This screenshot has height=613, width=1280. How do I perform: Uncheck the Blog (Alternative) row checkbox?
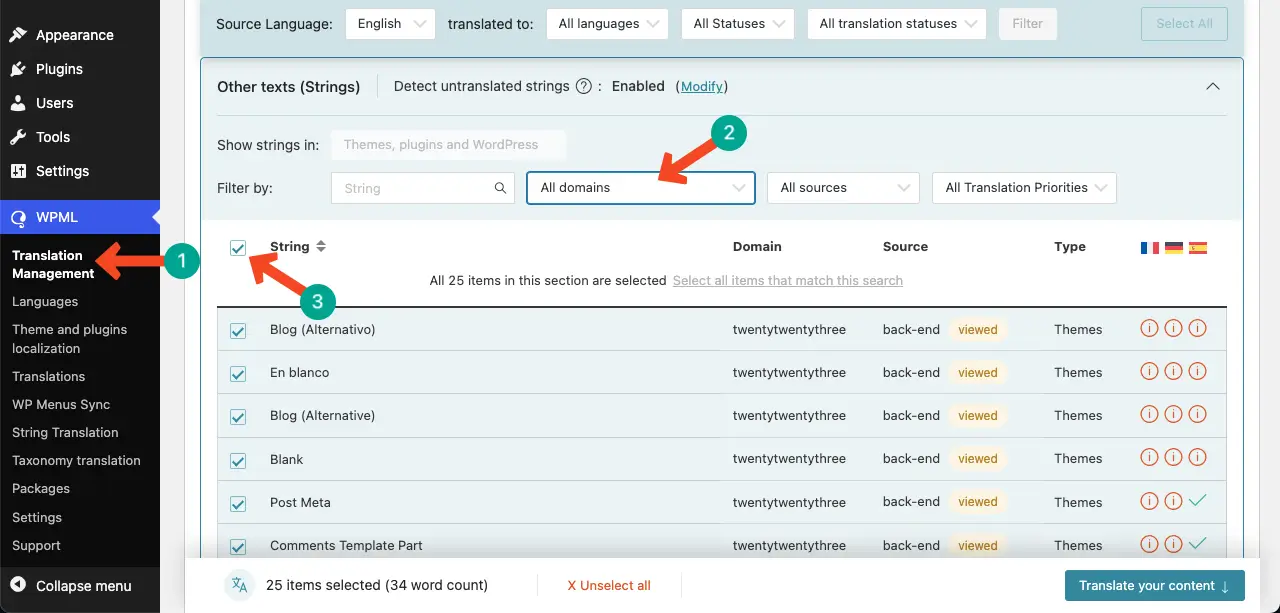[238, 417]
